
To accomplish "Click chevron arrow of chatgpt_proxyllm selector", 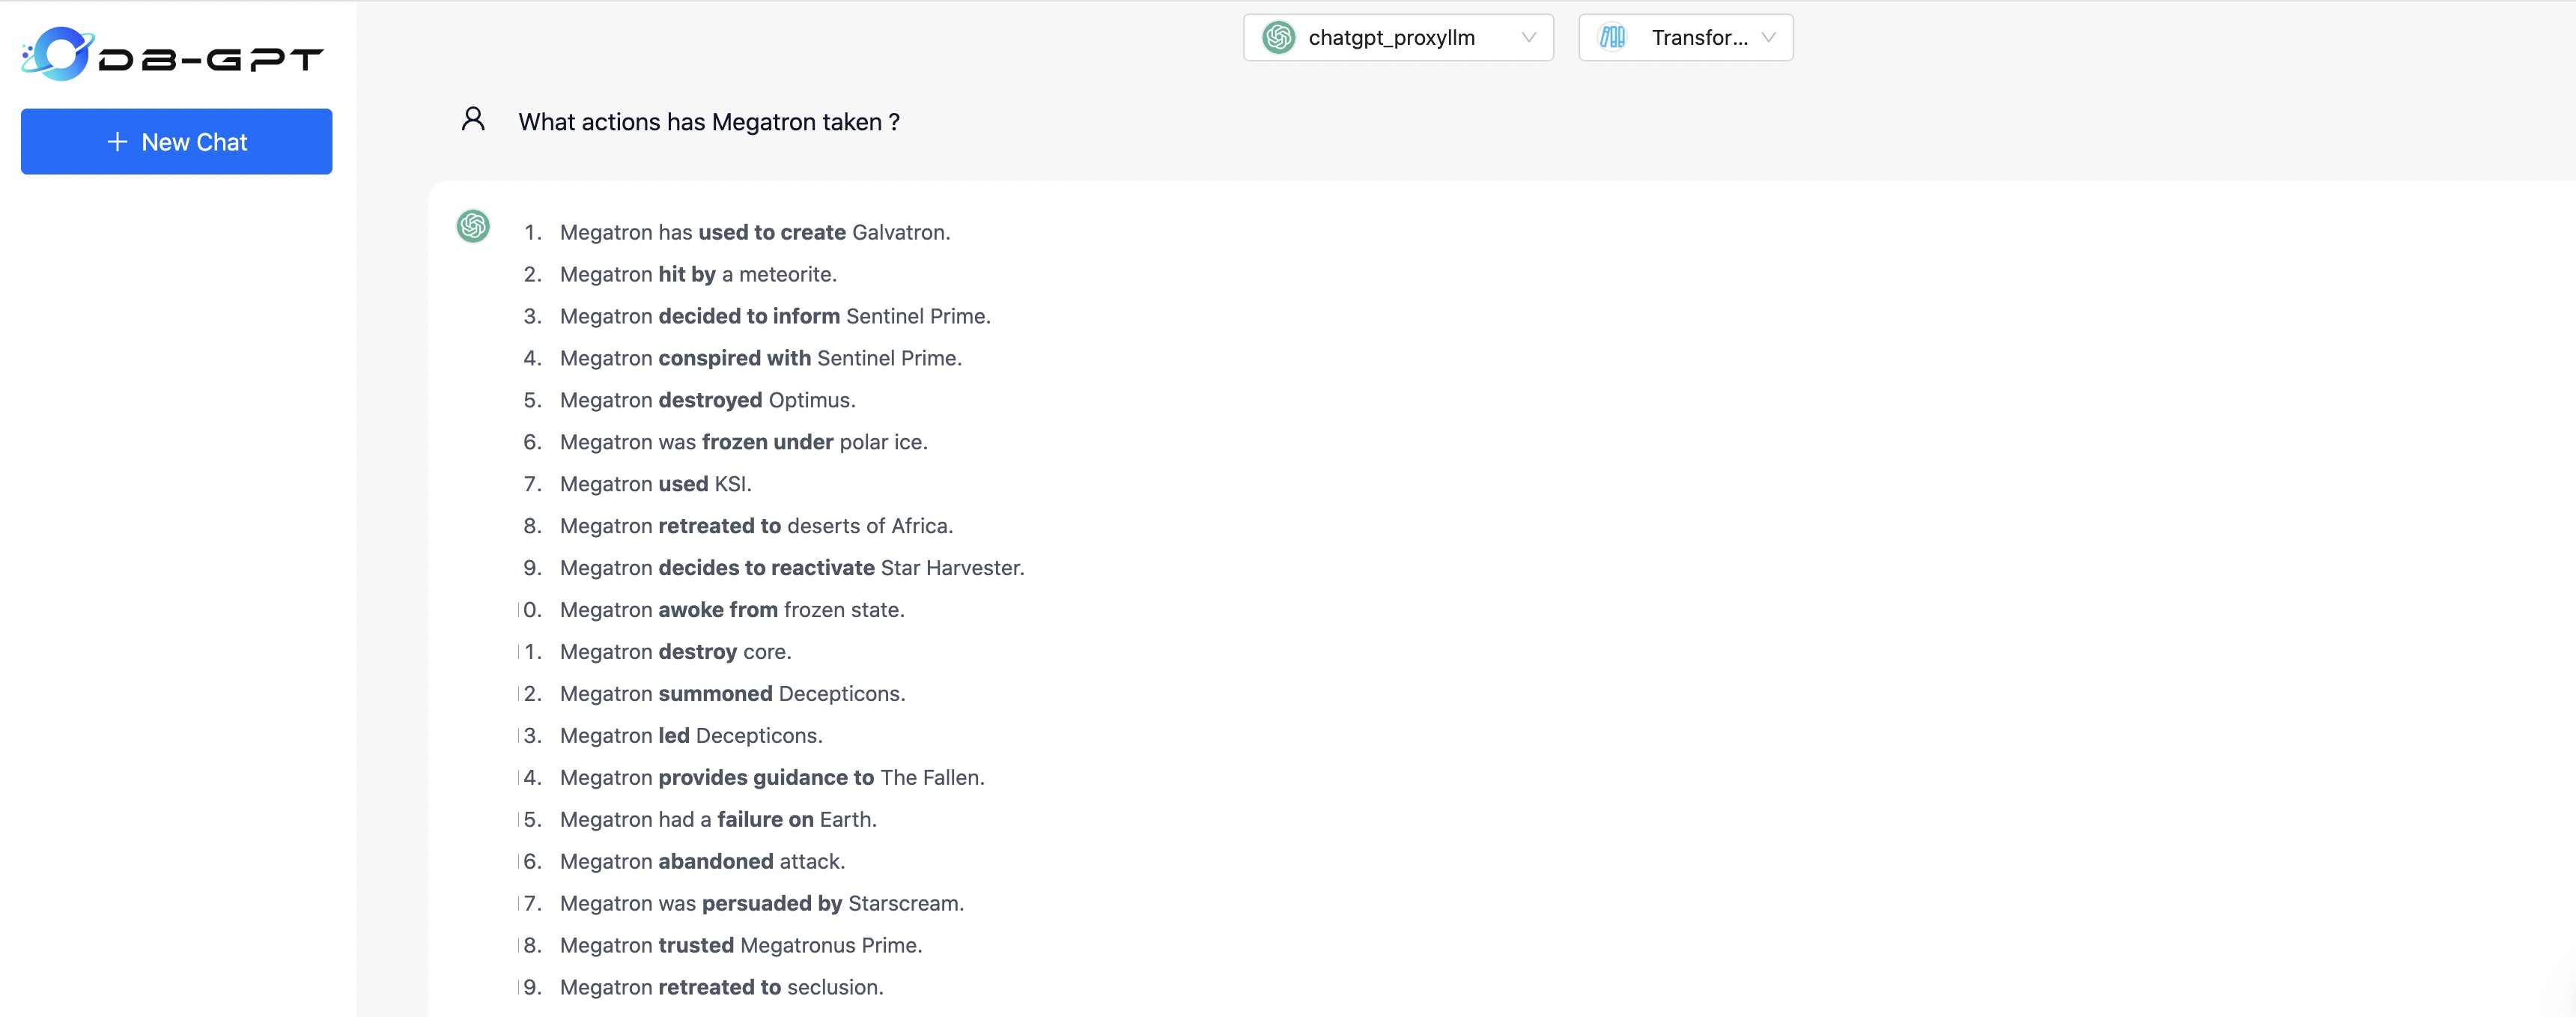I will (x=1528, y=38).
